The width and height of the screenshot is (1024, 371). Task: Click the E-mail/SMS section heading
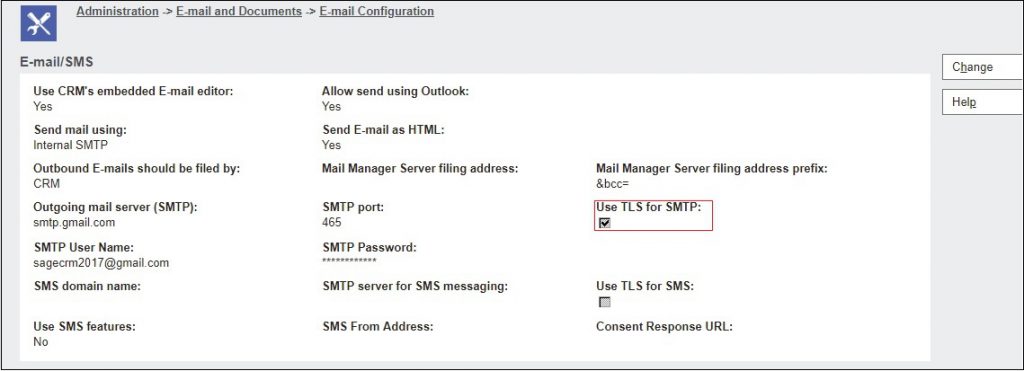[x=57, y=62]
